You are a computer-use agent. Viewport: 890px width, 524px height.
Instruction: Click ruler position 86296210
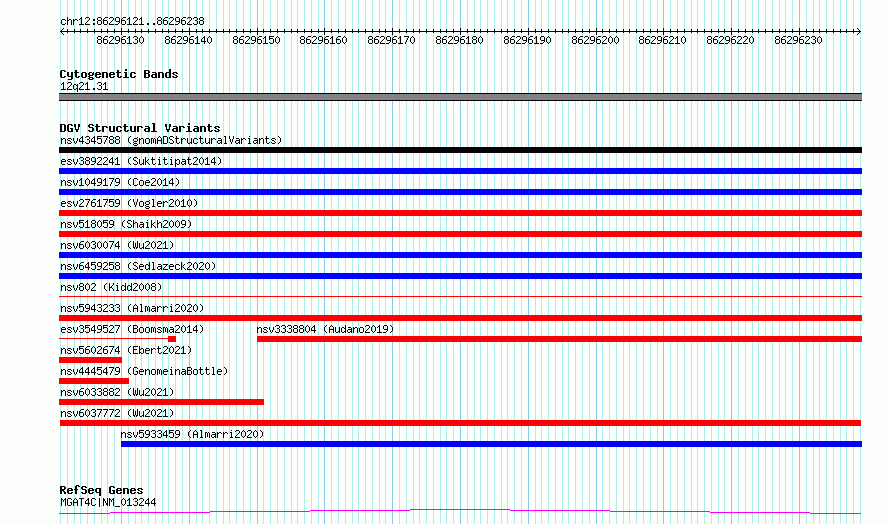click(662, 40)
